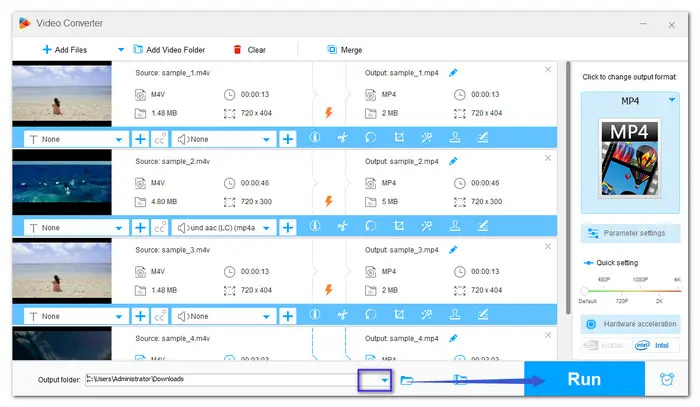This screenshot has width=700, height=407.
Task: Open watermark tool for sample_1
Action: tap(454, 137)
